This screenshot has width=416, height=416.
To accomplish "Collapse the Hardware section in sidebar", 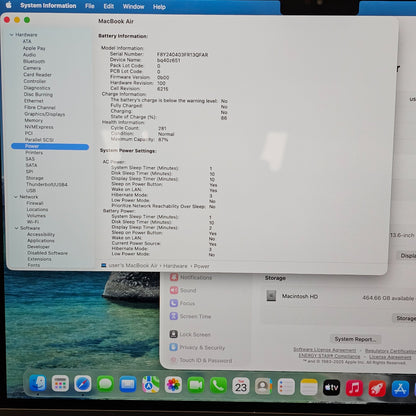I will [x=12, y=35].
